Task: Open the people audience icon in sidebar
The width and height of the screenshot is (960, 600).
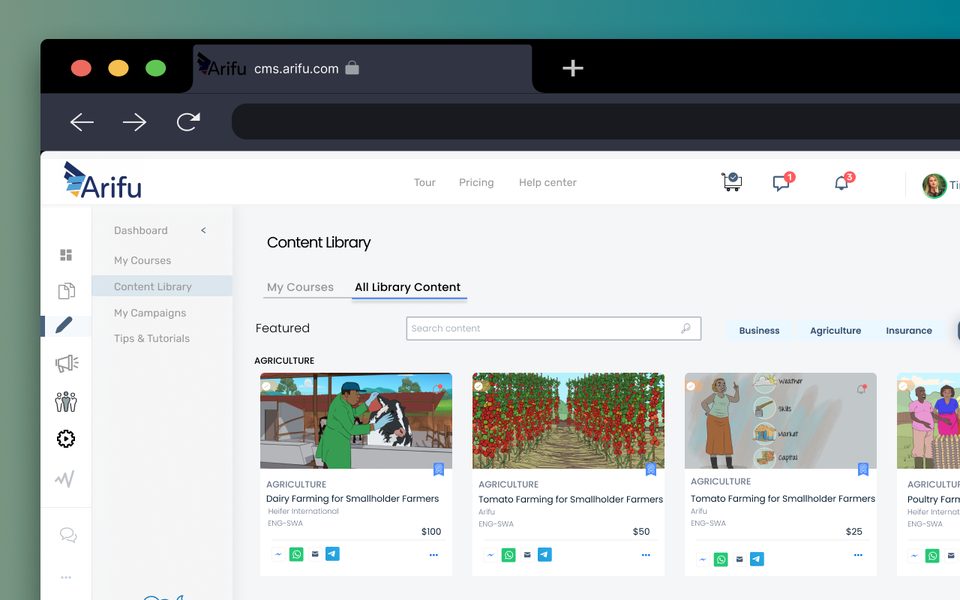Action: [66, 402]
